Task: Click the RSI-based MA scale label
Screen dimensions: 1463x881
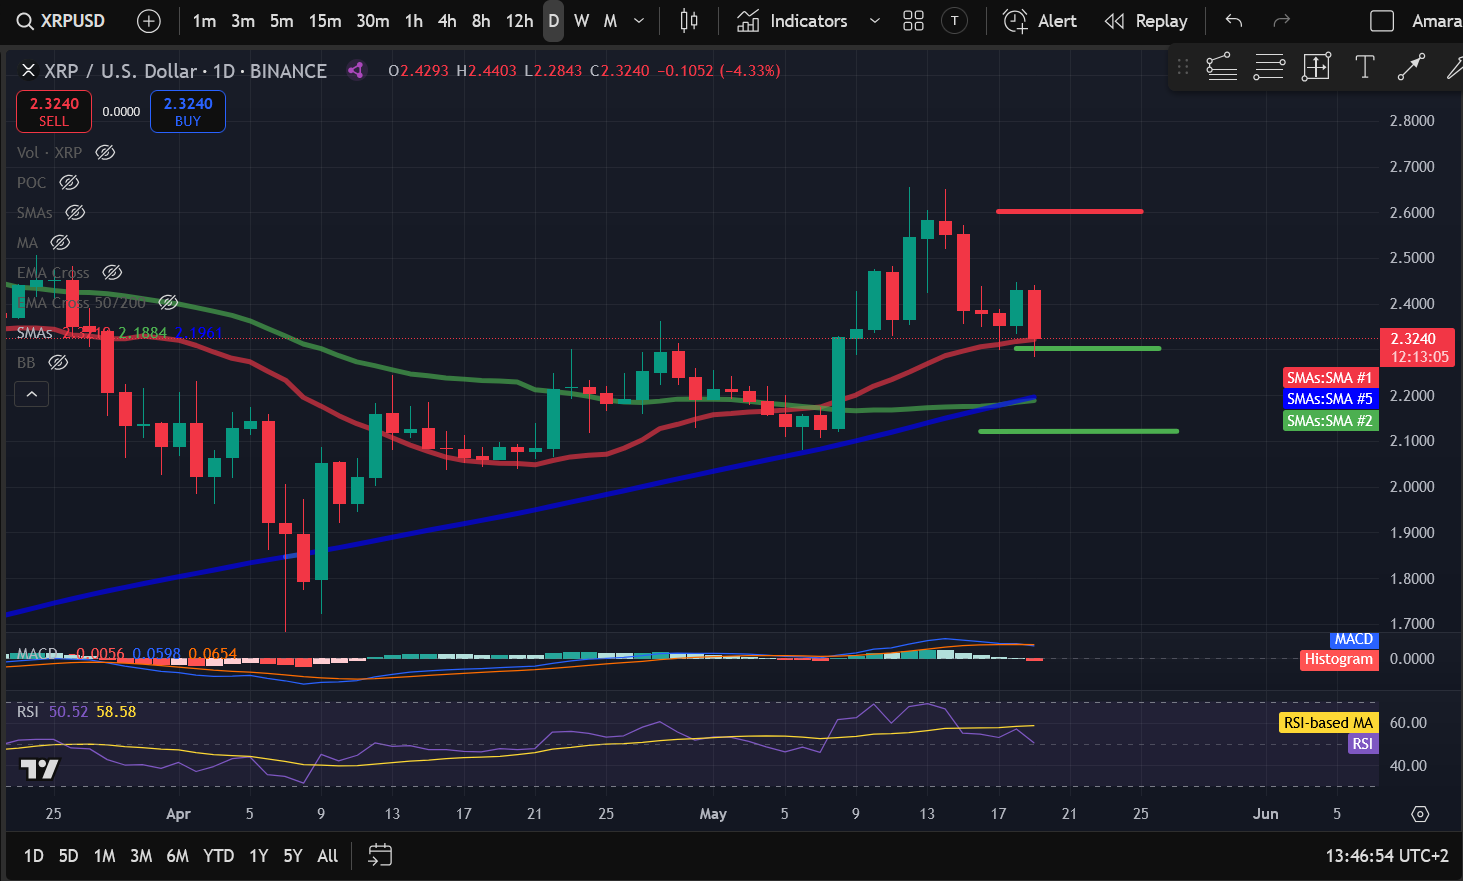Action: click(x=1328, y=723)
